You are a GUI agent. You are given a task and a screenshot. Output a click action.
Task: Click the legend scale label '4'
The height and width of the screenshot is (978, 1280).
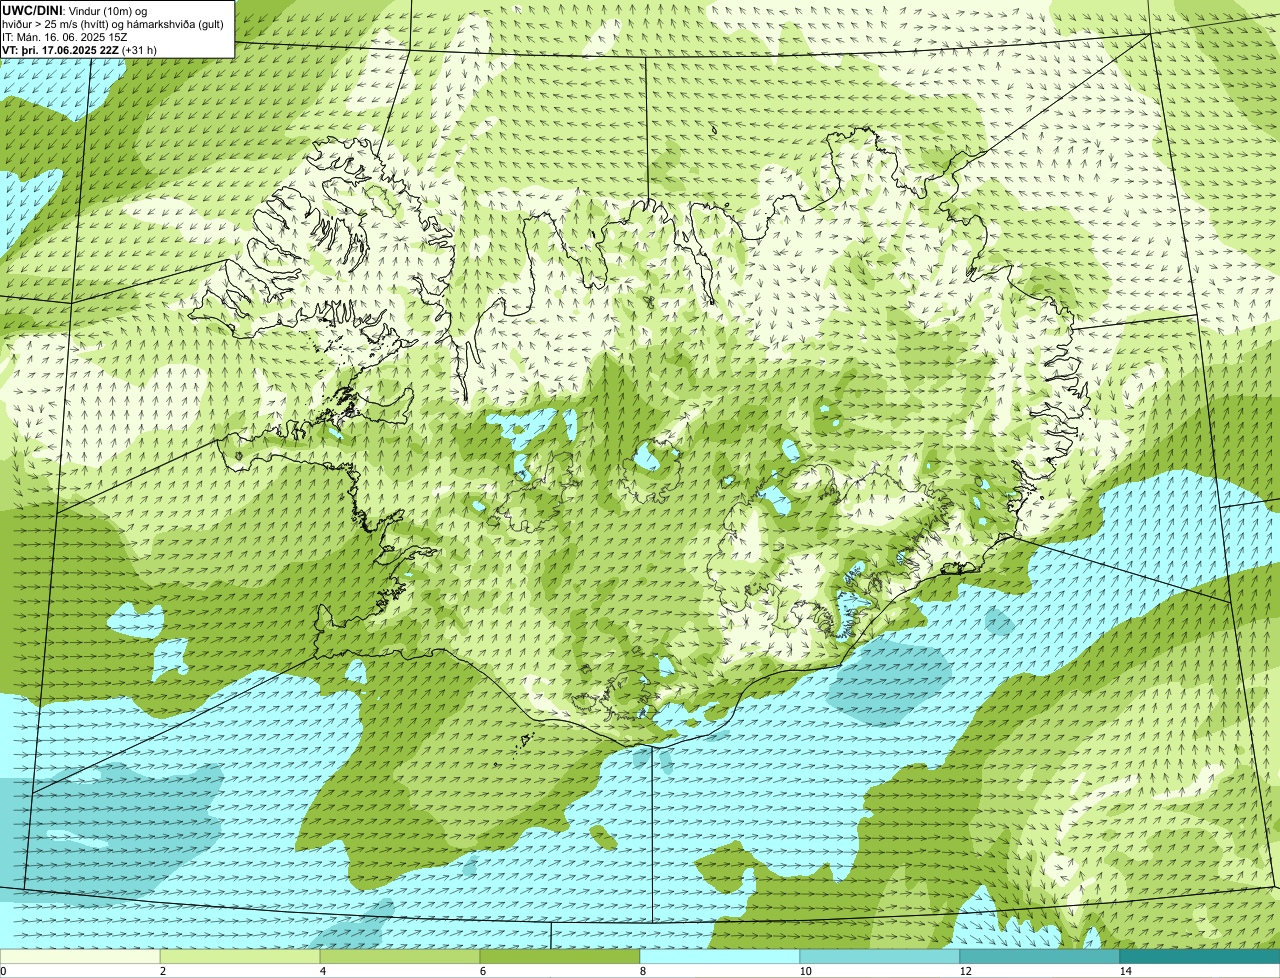click(322, 971)
